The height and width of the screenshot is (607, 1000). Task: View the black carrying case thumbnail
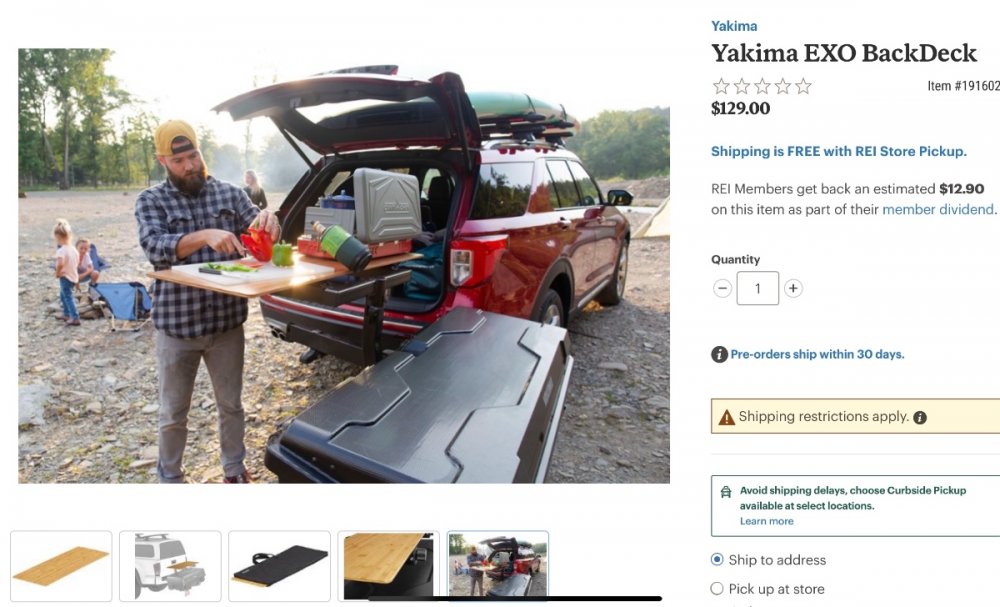[279, 566]
